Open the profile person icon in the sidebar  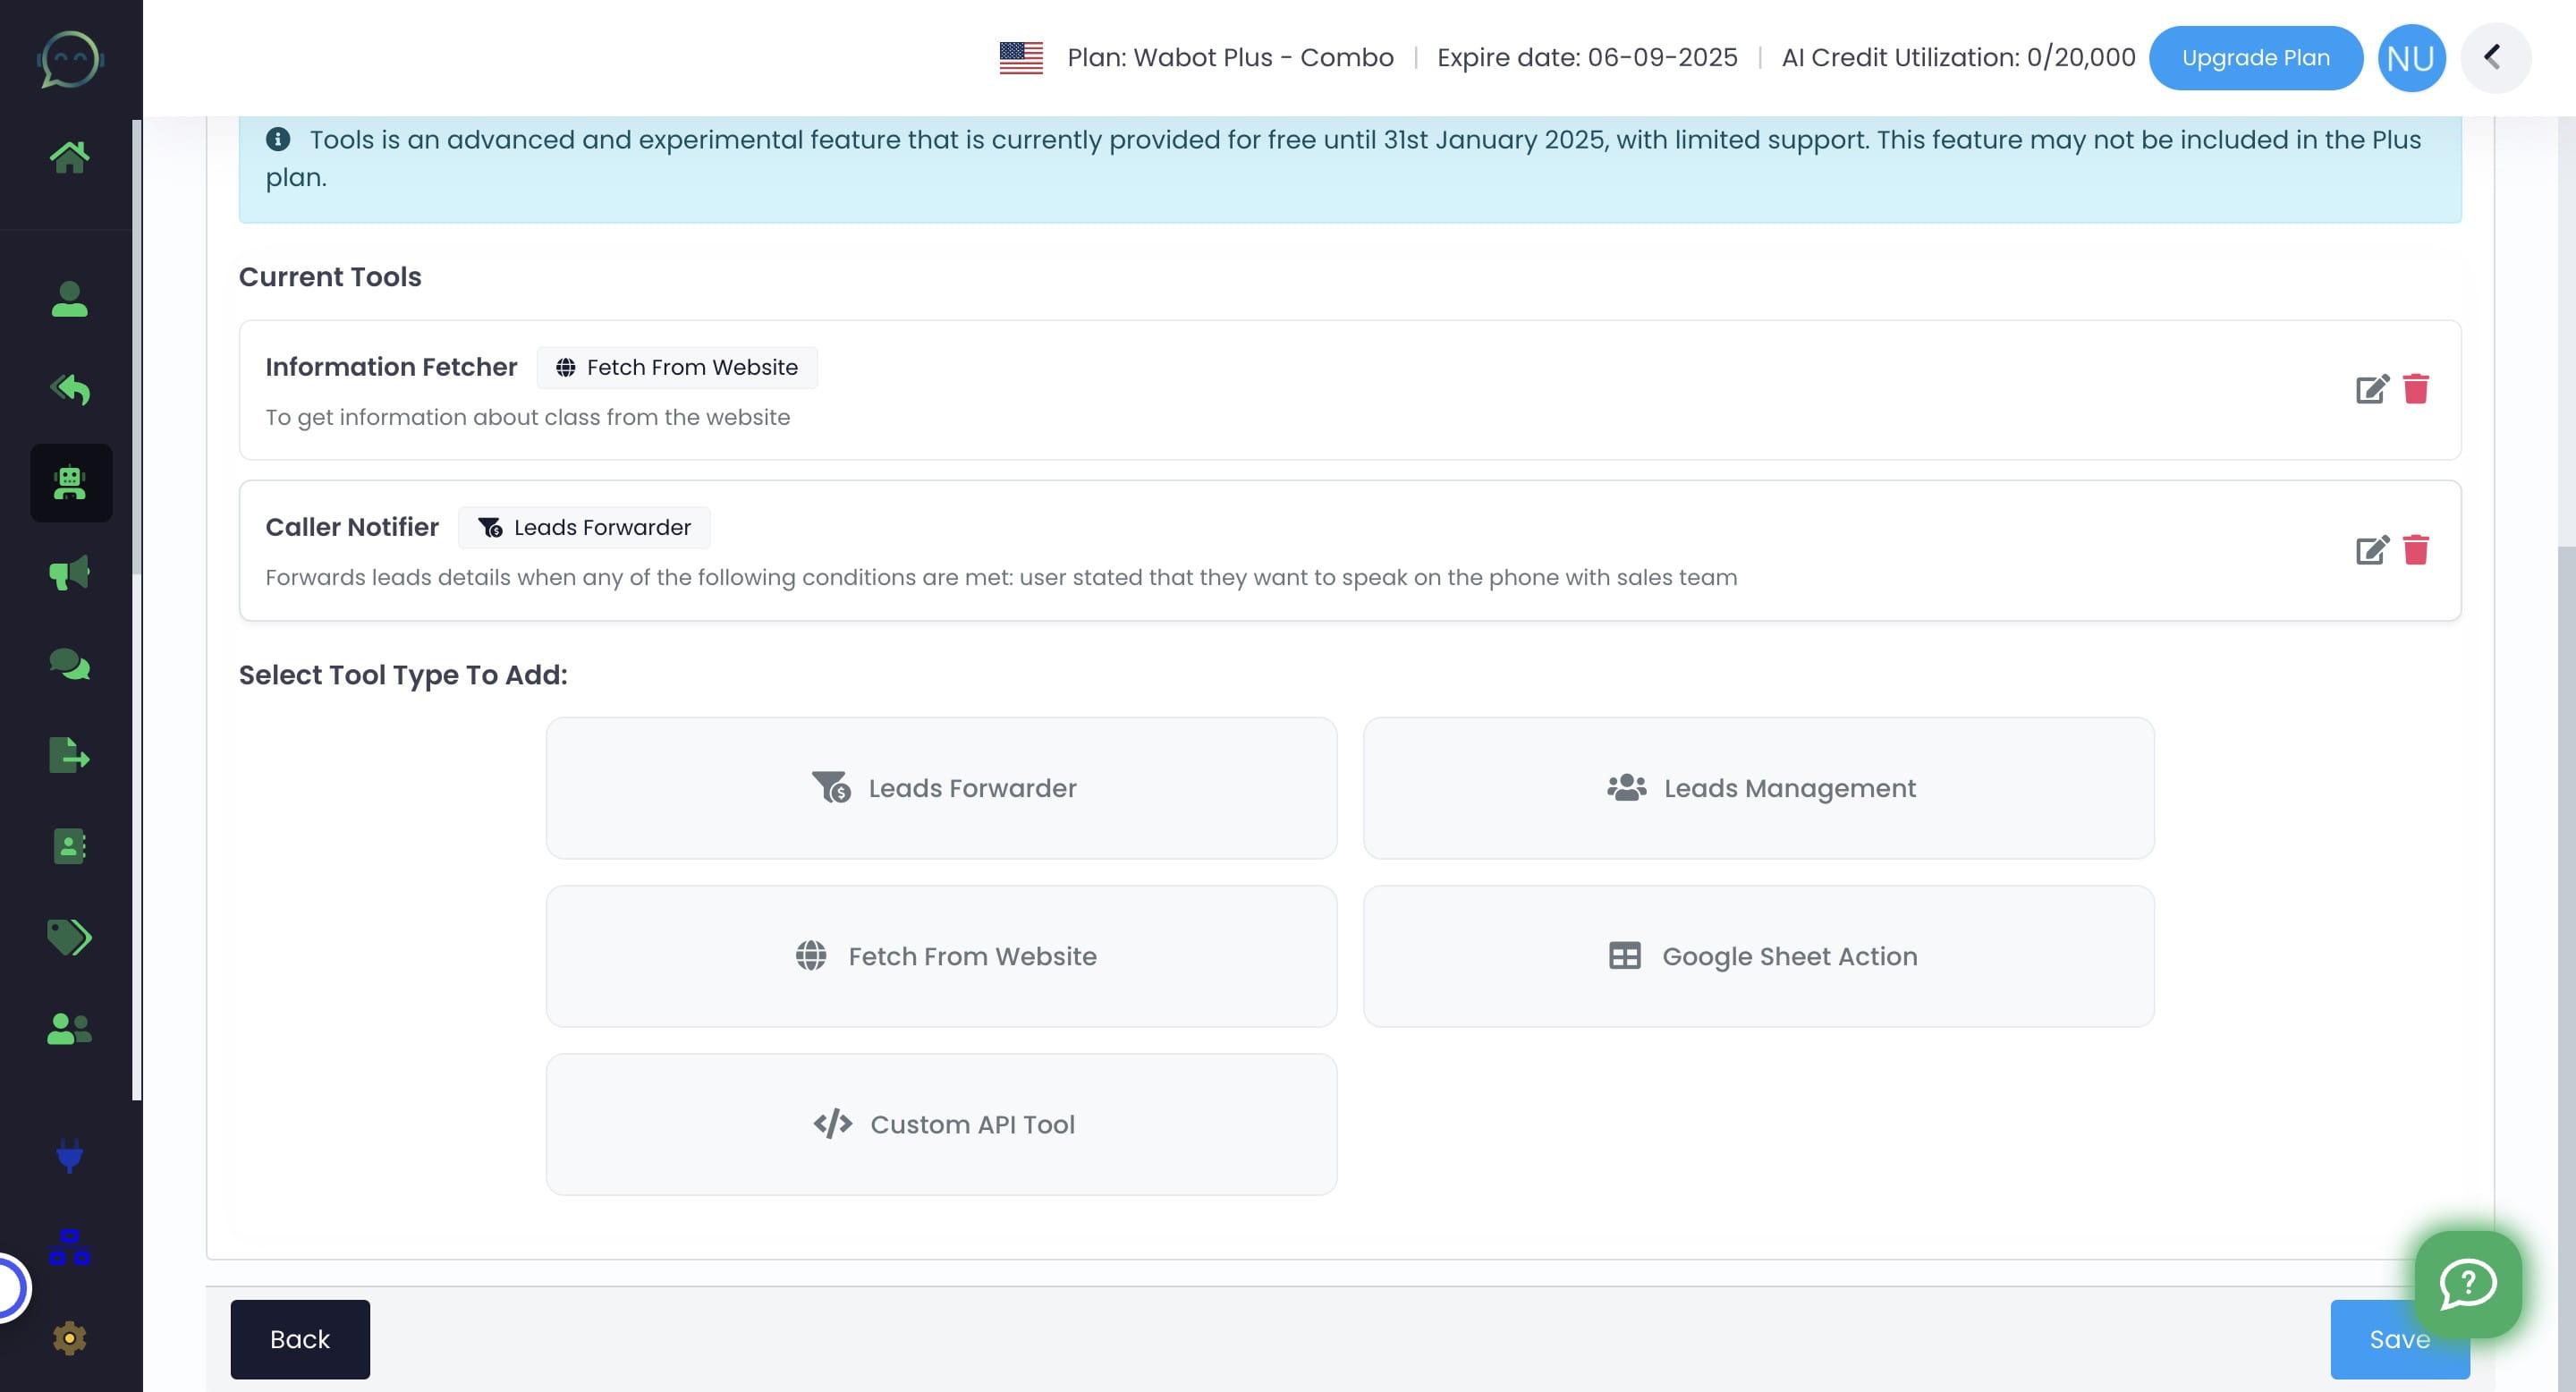[68, 300]
